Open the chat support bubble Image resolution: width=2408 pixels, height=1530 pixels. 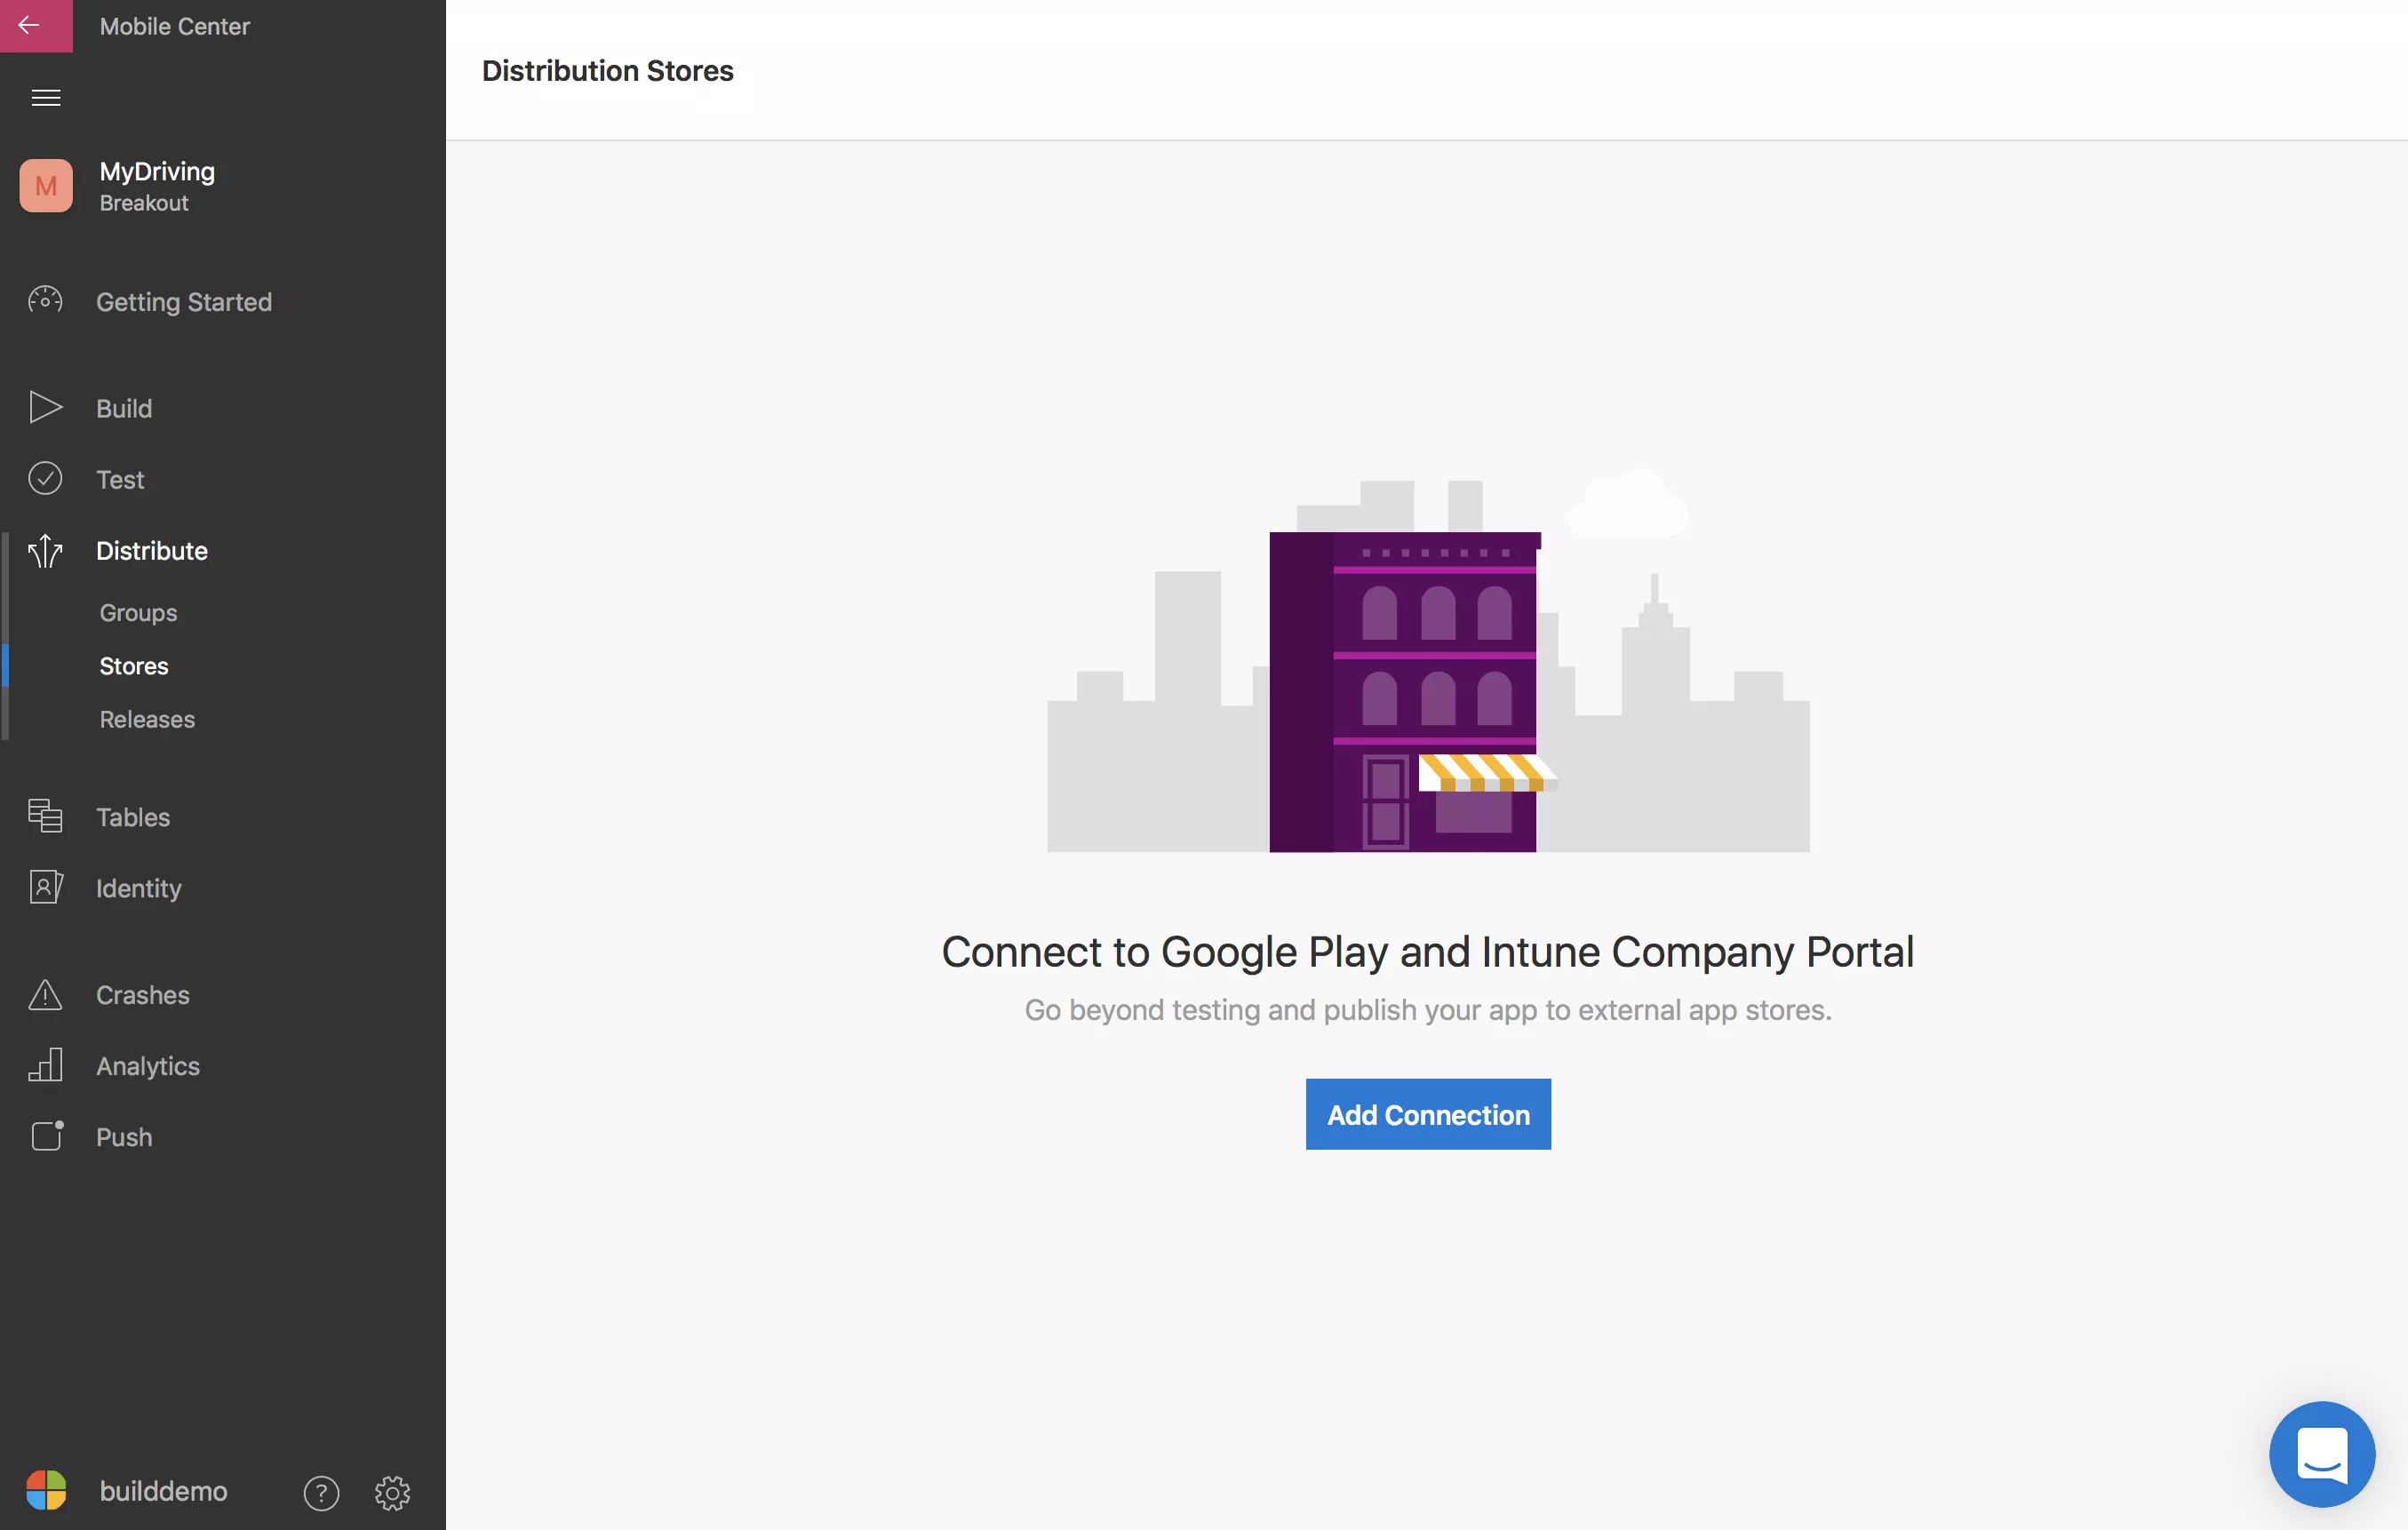[2322, 1453]
